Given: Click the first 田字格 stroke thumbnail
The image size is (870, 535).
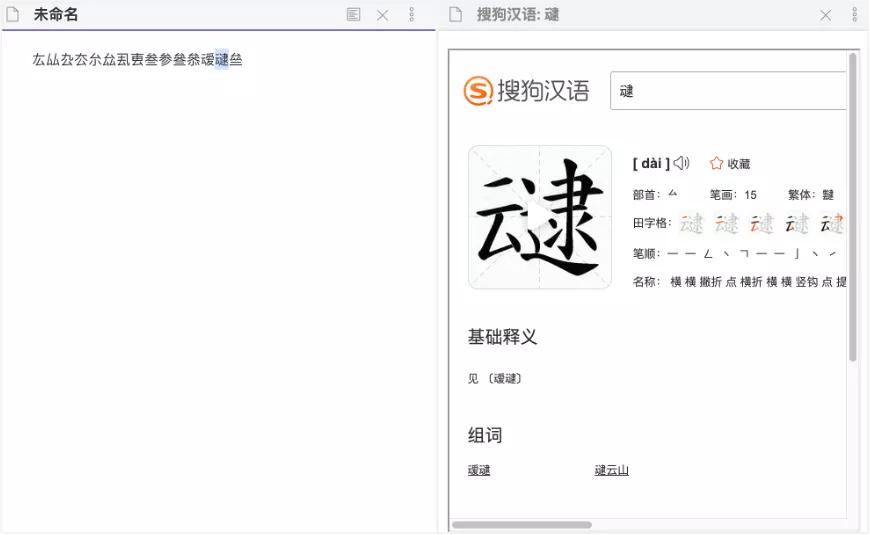Looking at the screenshot, I should pyautogui.click(x=691, y=224).
